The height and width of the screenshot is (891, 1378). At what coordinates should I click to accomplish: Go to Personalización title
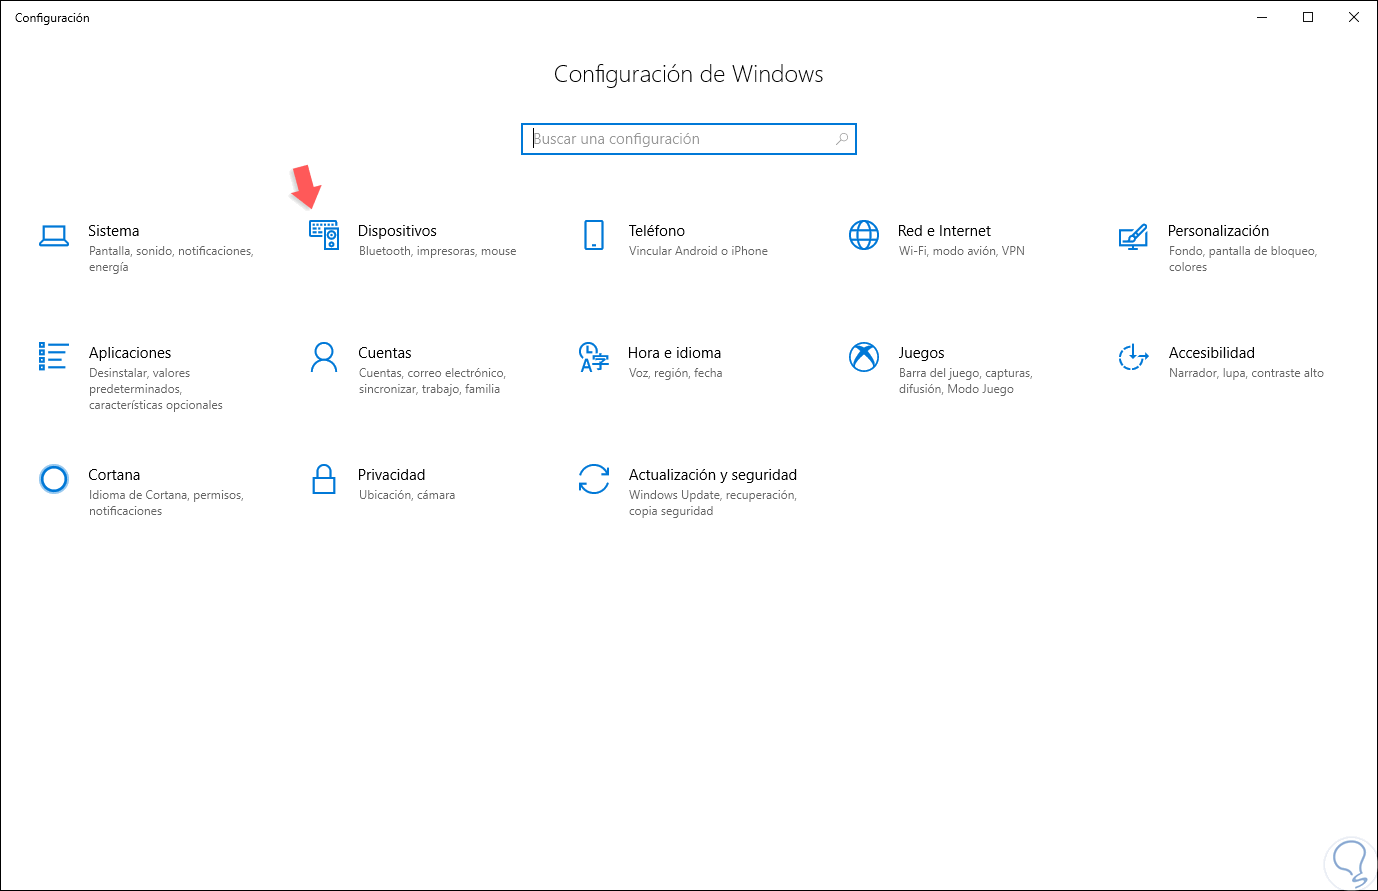pyautogui.click(x=1218, y=231)
